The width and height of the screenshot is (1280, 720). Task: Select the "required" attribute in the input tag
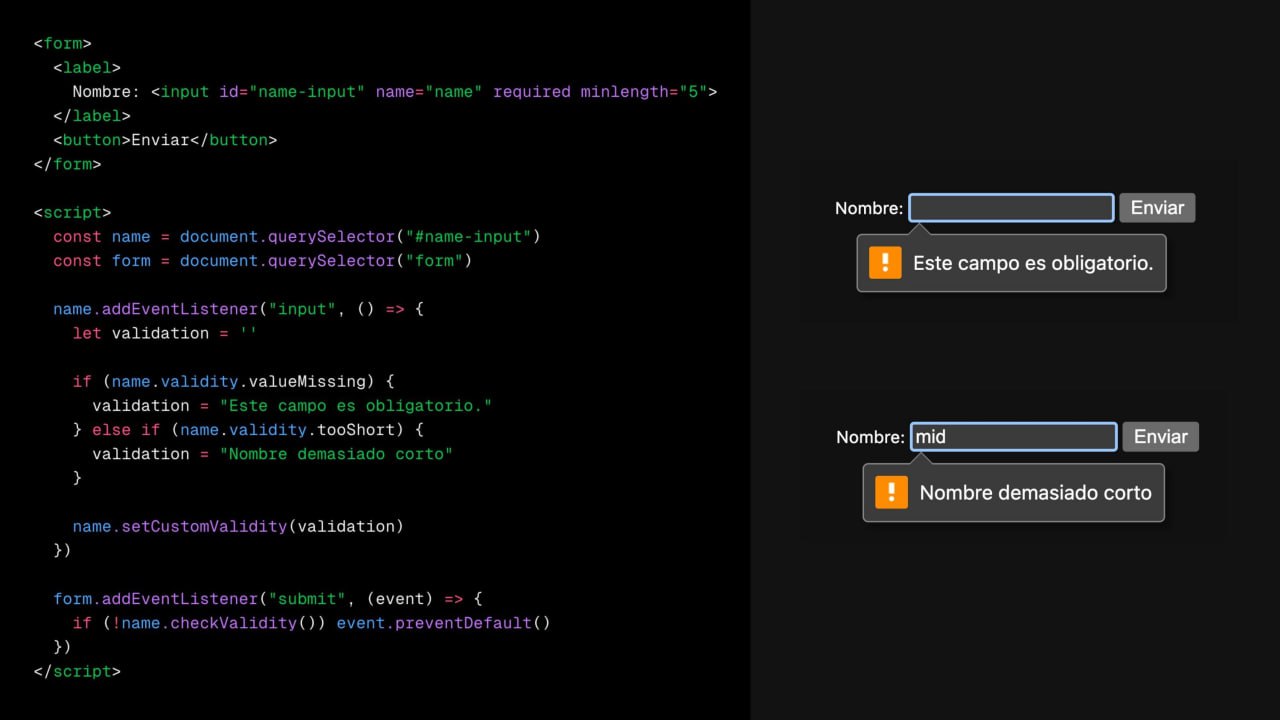tap(532, 92)
